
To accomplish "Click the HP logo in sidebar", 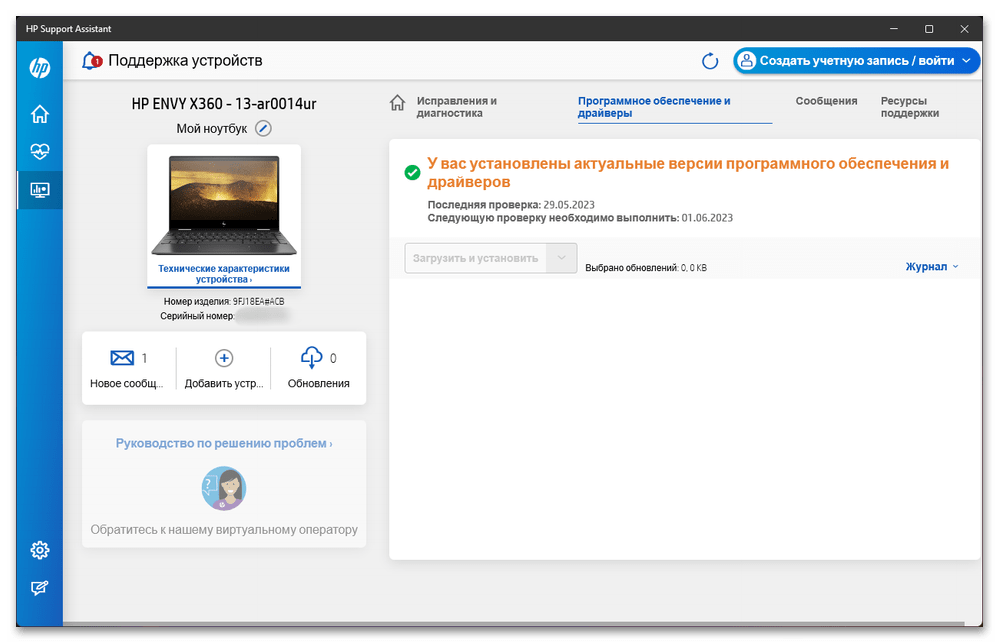I will (40, 68).
